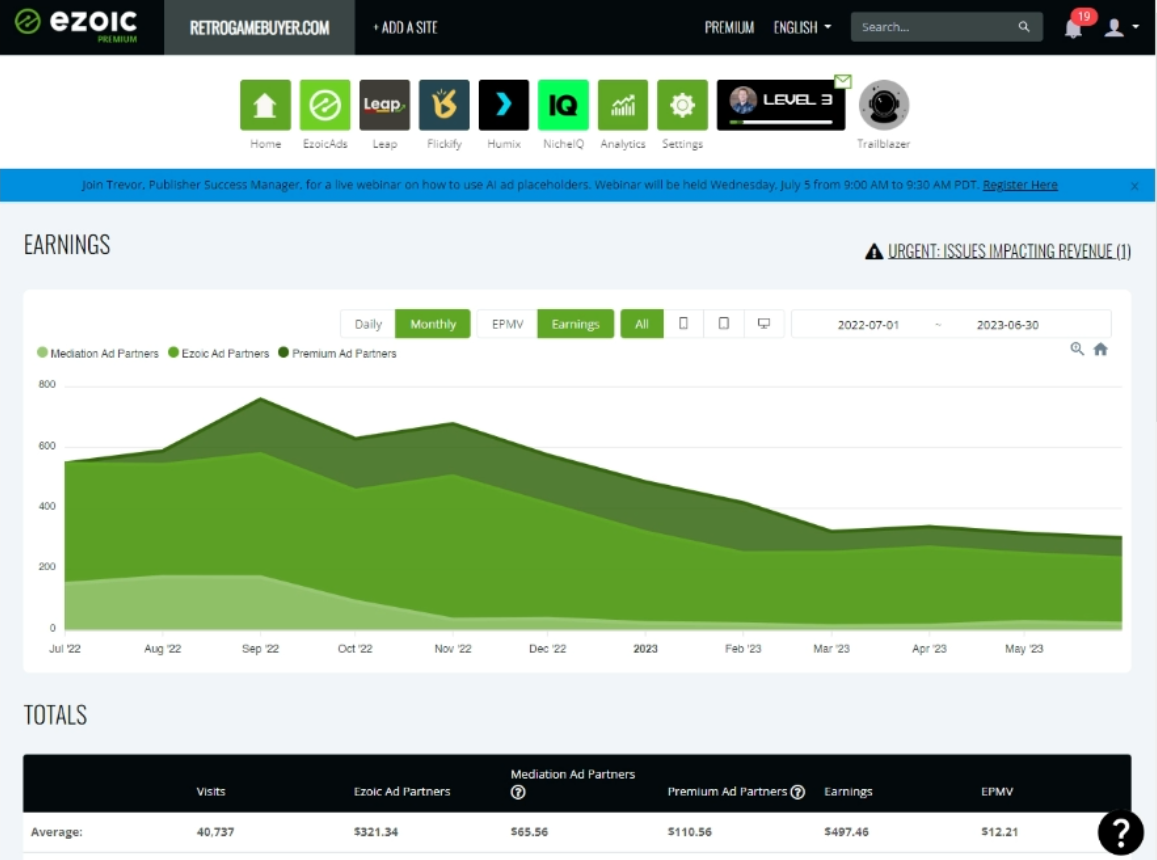Open the Settings gear icon
1157x860 pixels.
pos(683,105)
